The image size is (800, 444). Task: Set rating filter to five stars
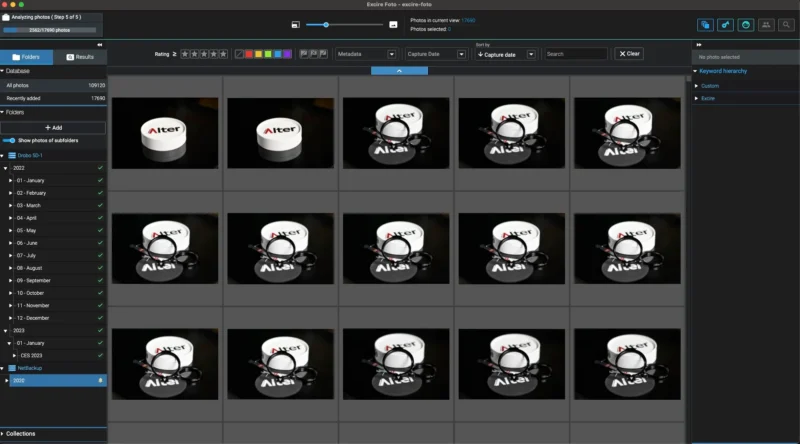pos(223,54)
